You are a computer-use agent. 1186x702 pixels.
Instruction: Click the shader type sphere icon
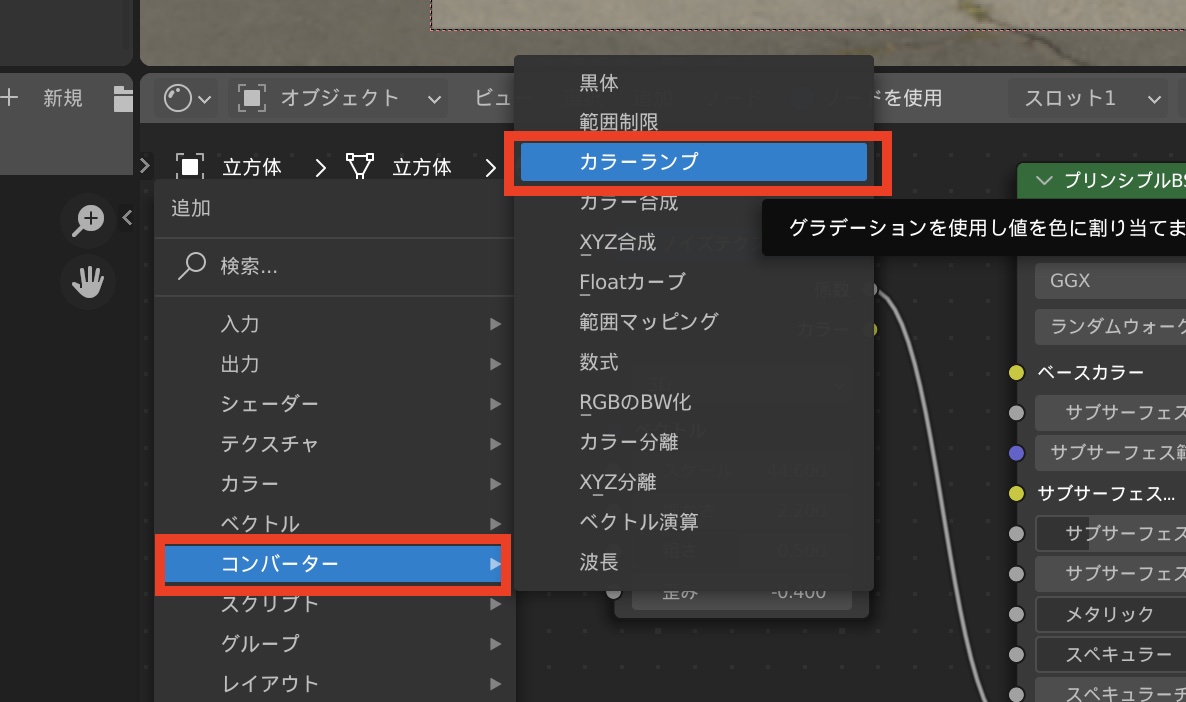[178, 98]
